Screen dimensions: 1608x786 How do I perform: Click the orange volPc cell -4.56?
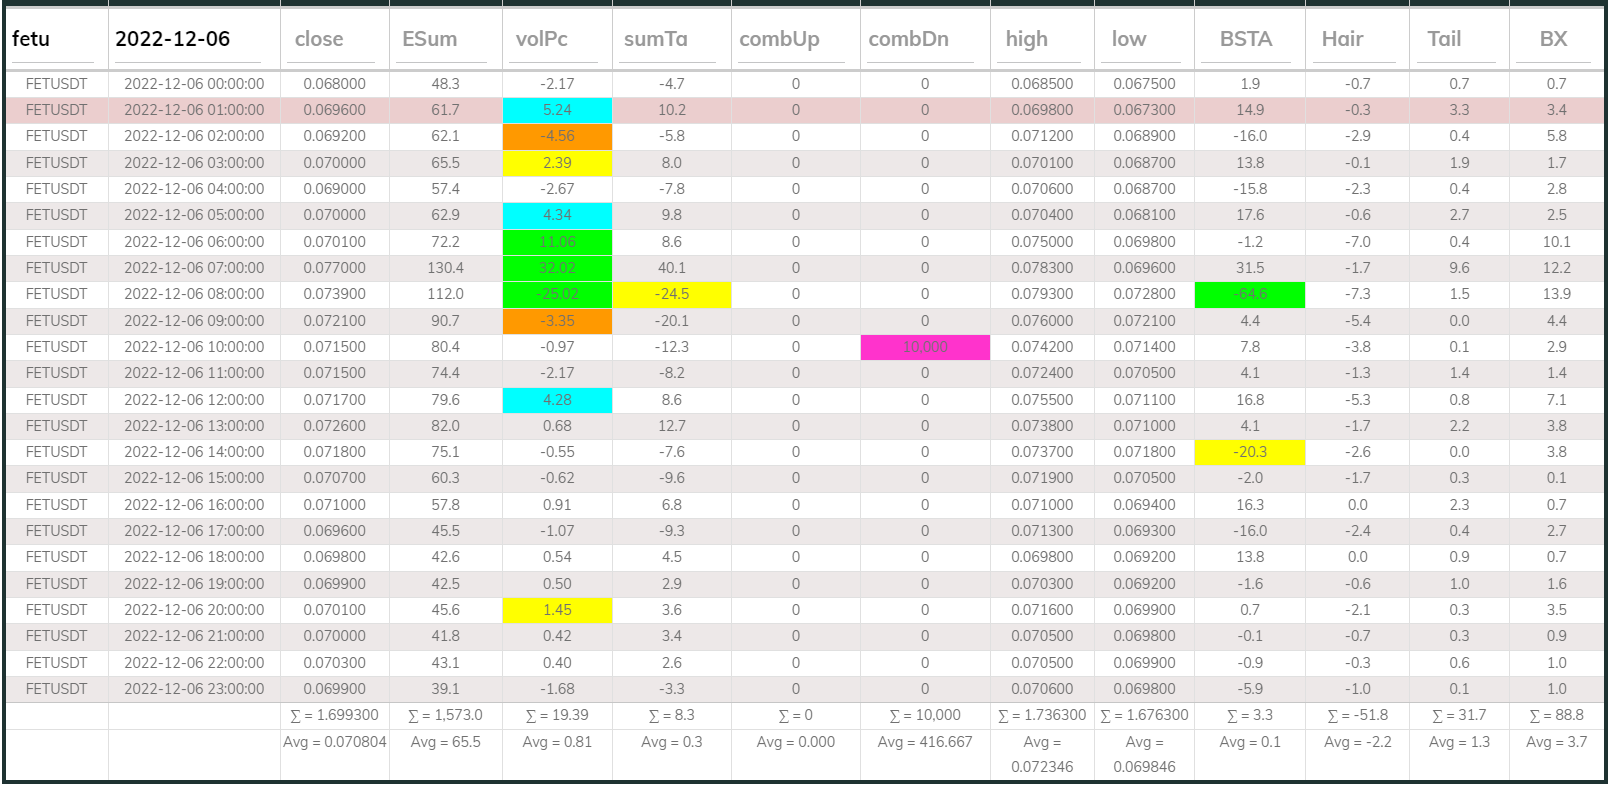tap(557, 136)
